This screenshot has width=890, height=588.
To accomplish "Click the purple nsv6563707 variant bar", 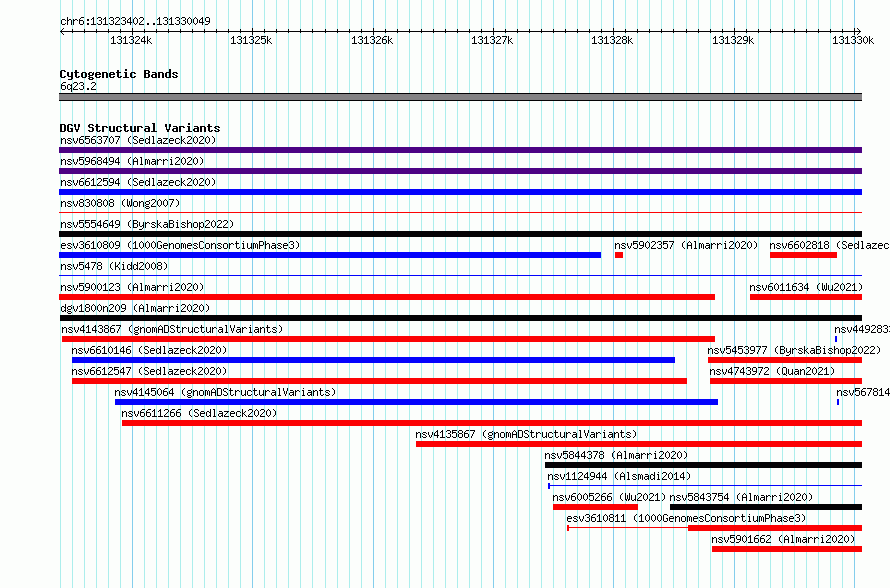I will tap(460, 150).
